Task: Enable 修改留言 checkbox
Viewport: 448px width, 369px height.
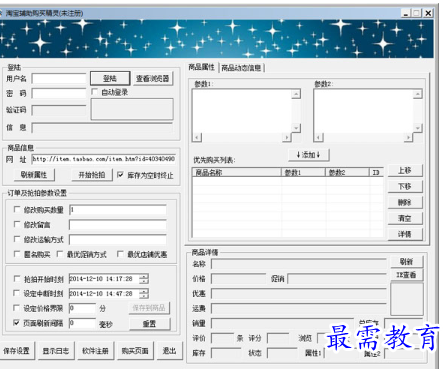Action: pos(16,224)
